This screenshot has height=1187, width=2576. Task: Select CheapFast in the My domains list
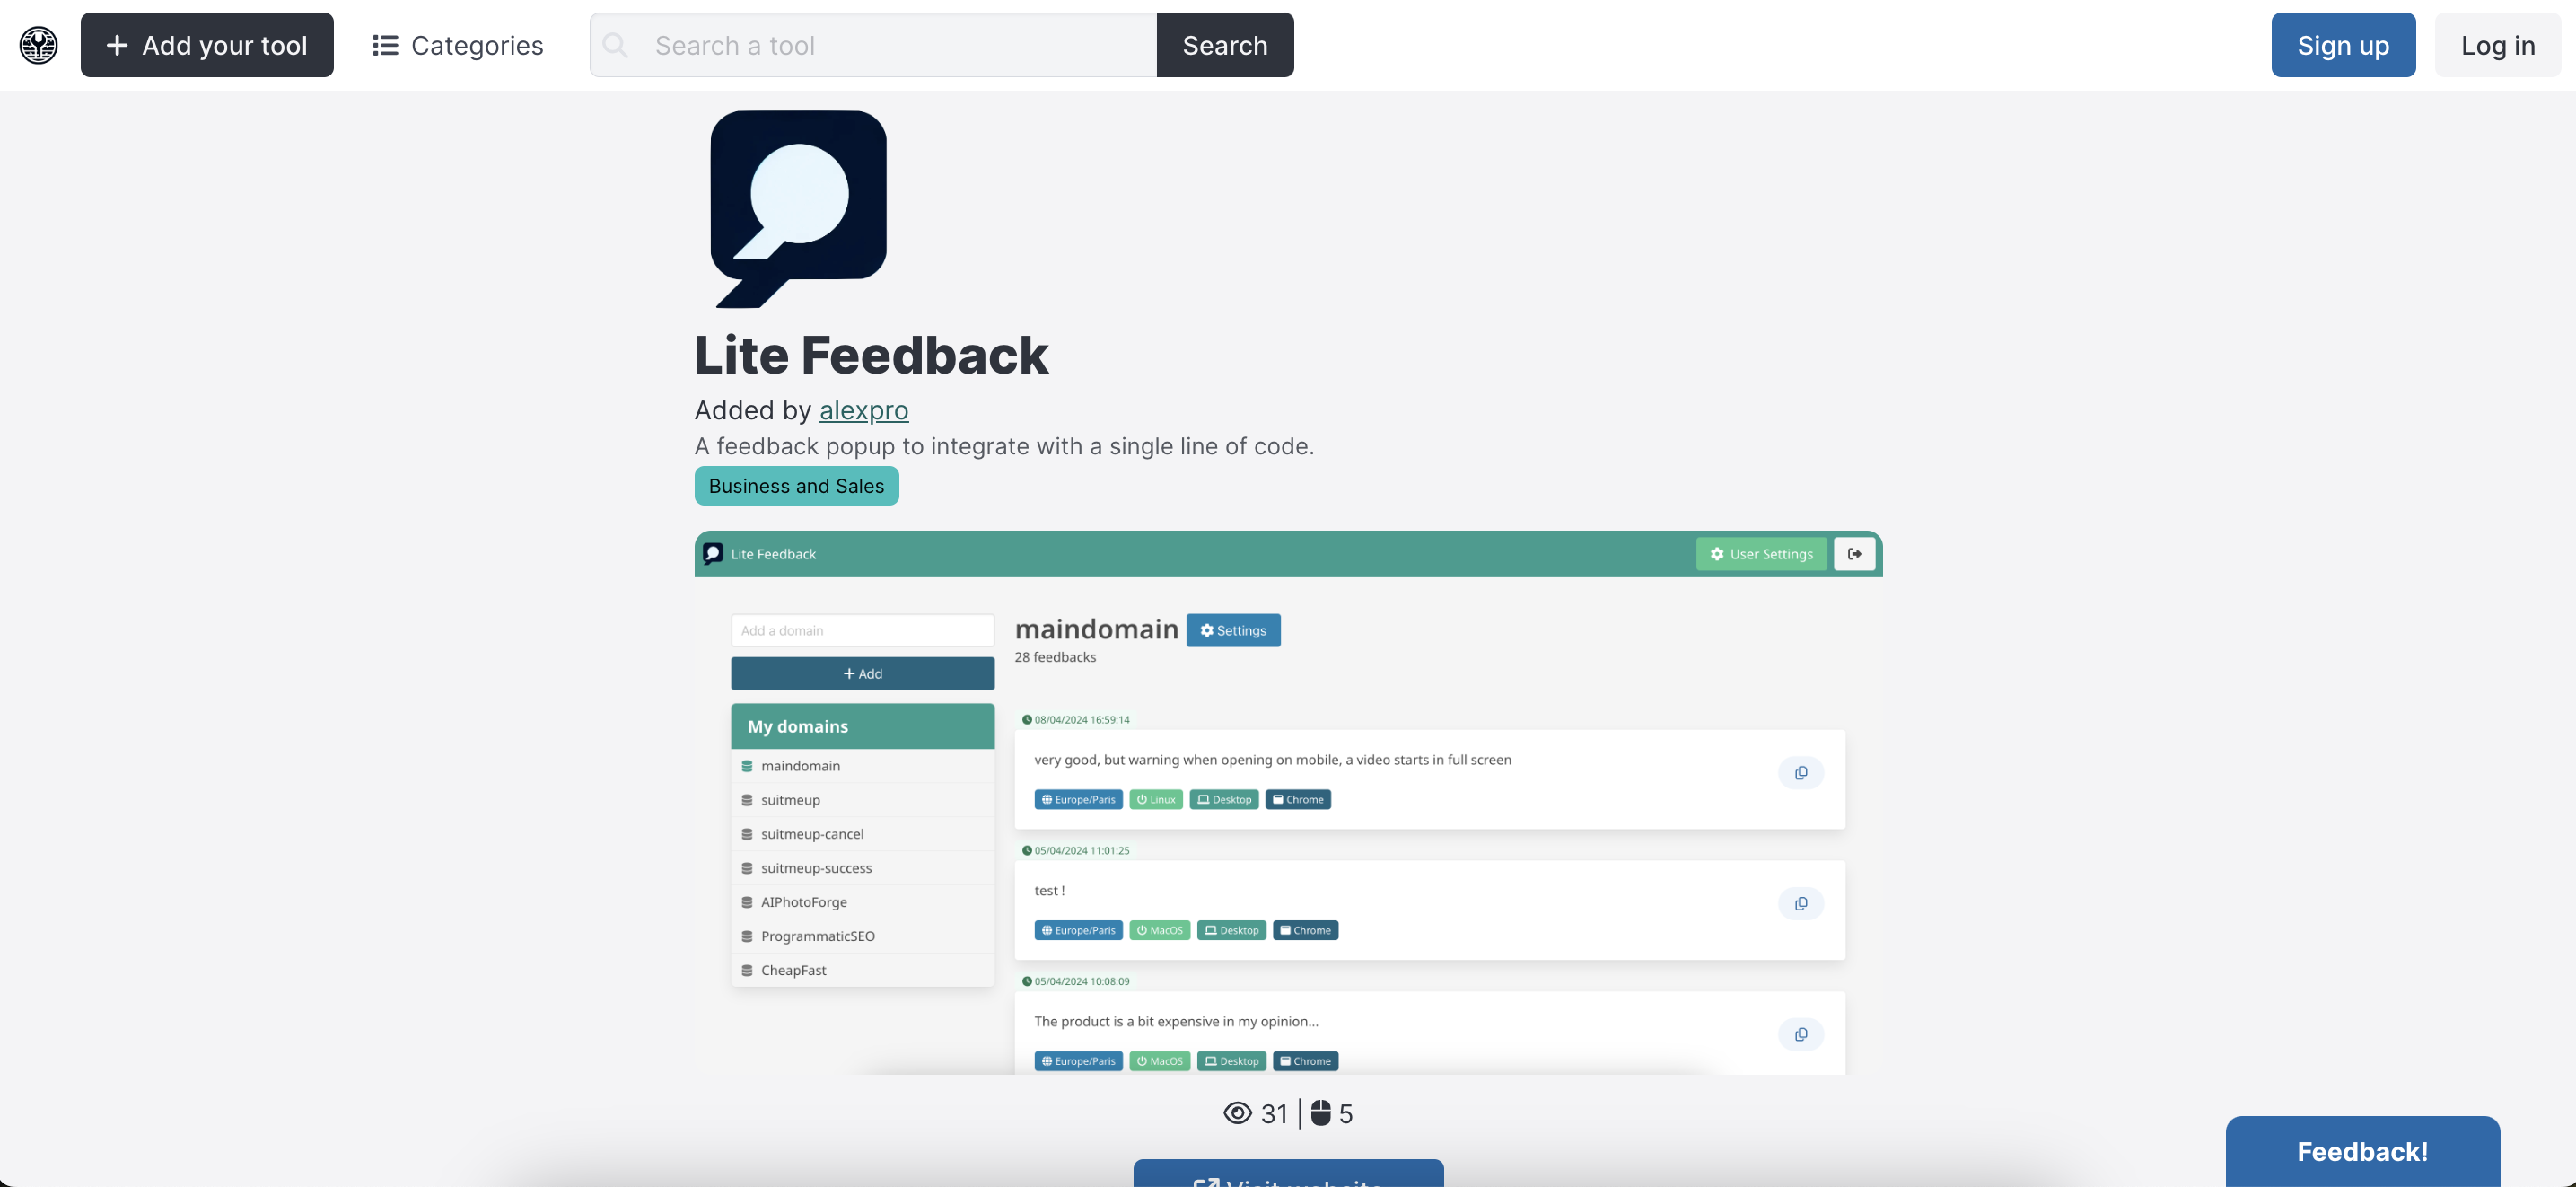[862, 970]
